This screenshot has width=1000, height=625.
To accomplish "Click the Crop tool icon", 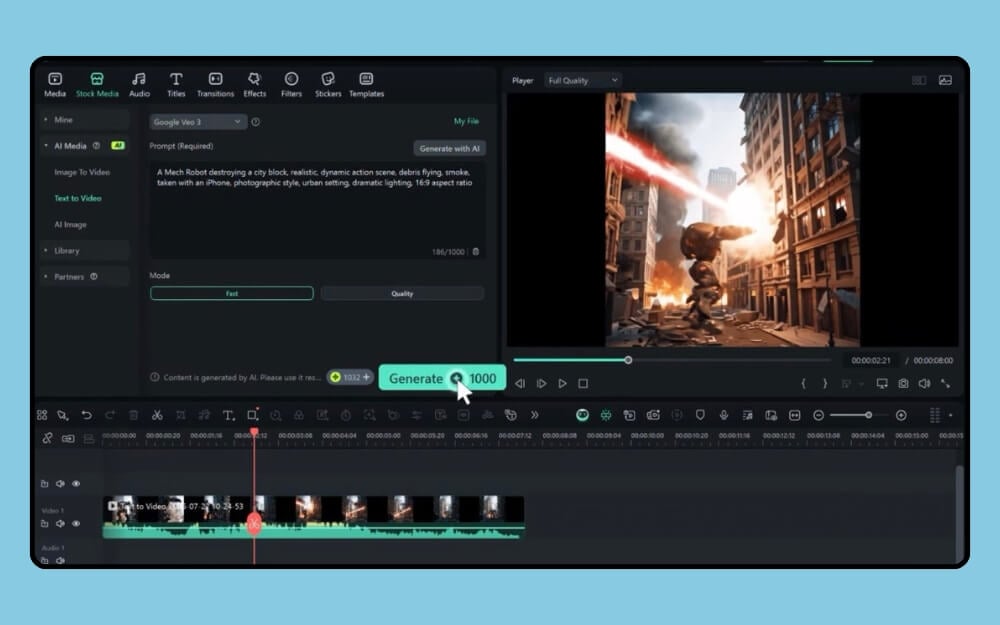I will click(253, 414).
